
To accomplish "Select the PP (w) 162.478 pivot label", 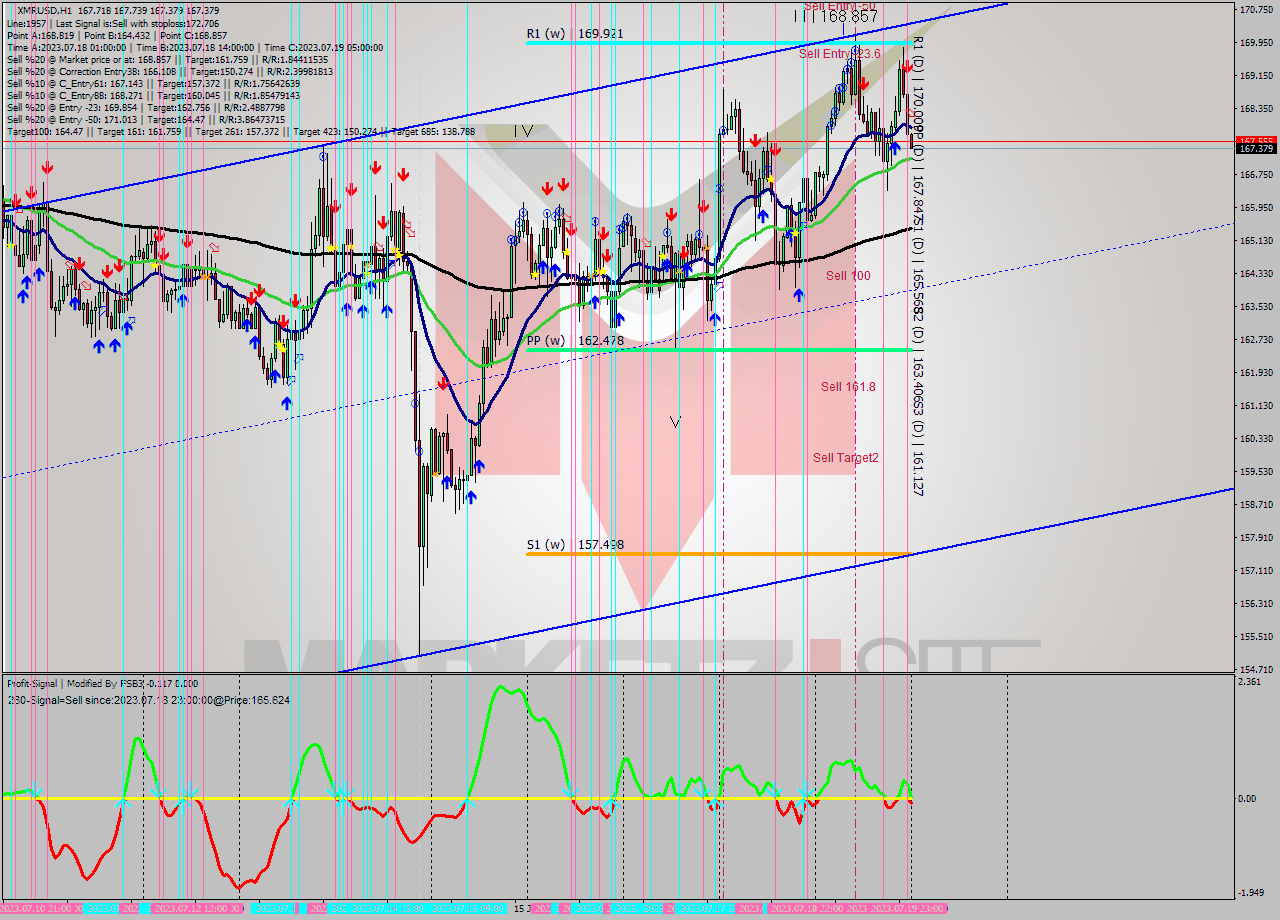I will (x=575, y=341).
